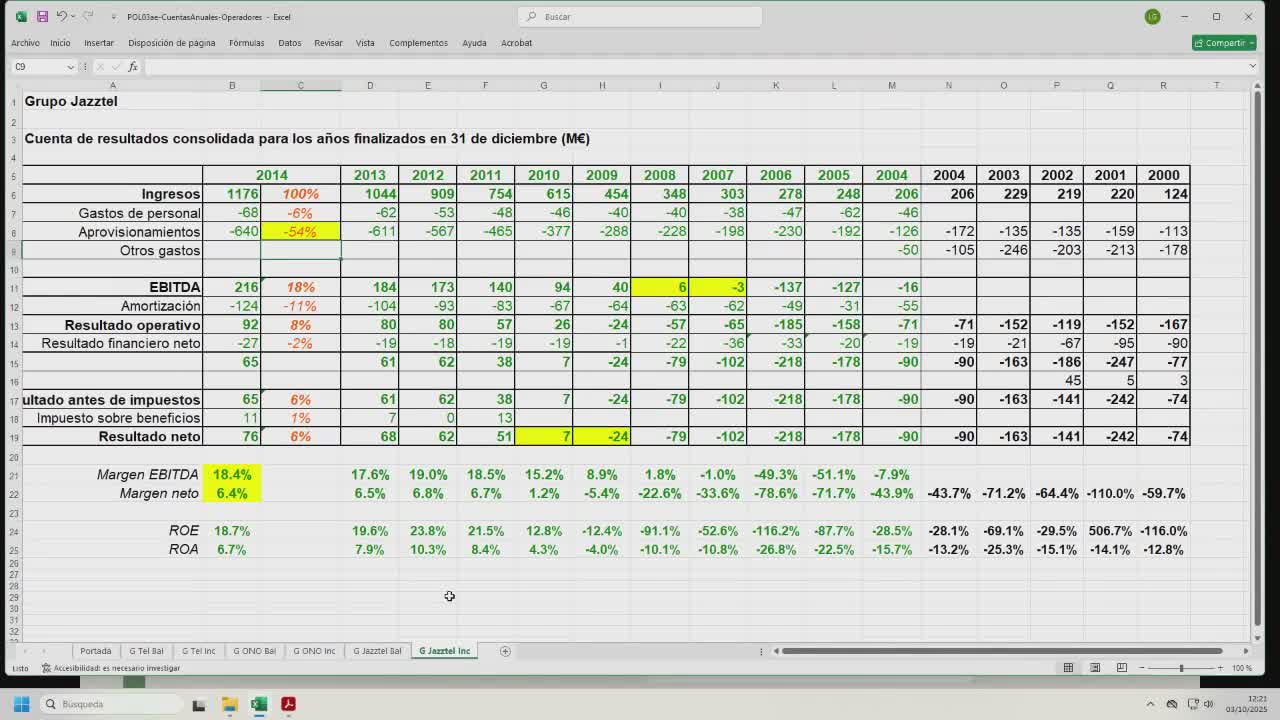Open the Ayuda tab
Screen dimensions: 1280x720
pyautogui.click(x=474, y=43)
